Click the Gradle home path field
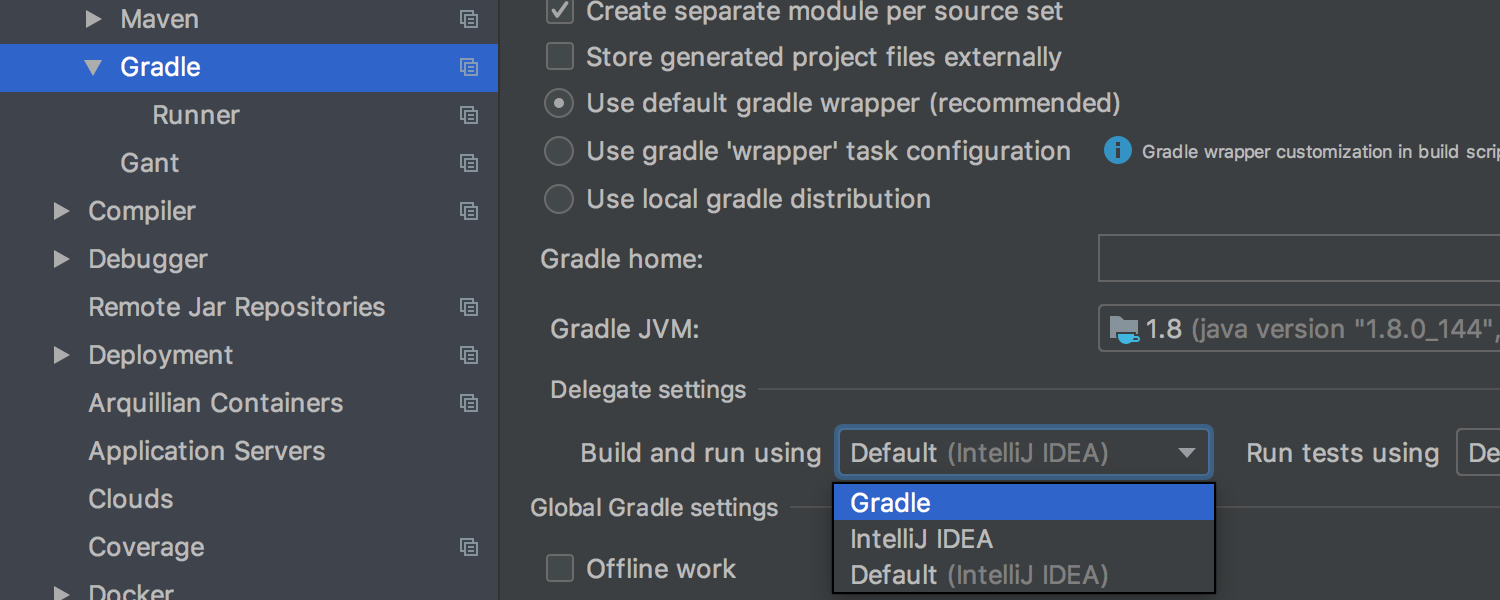The height and width of the screenshot is (600, 1500). [x=1300, y=259]
